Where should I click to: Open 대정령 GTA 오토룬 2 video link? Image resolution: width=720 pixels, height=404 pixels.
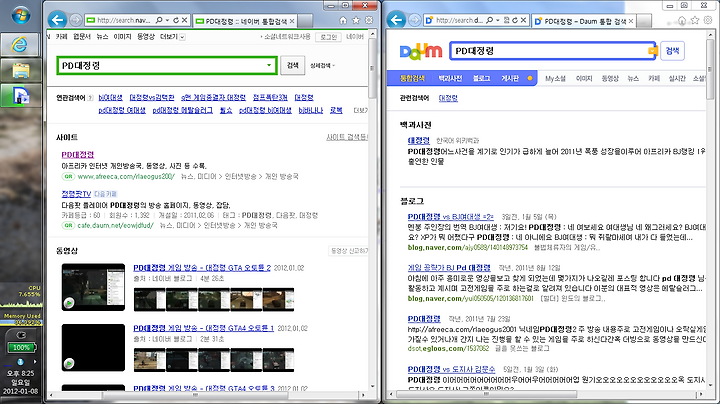click(x=202, y=268)
